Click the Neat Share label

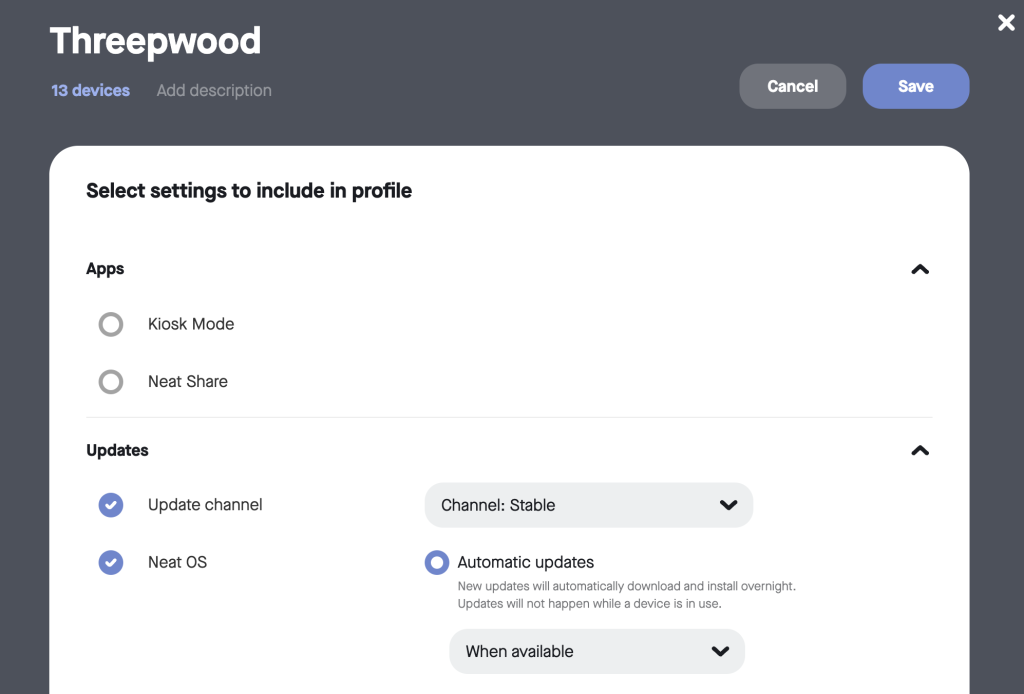187,381
